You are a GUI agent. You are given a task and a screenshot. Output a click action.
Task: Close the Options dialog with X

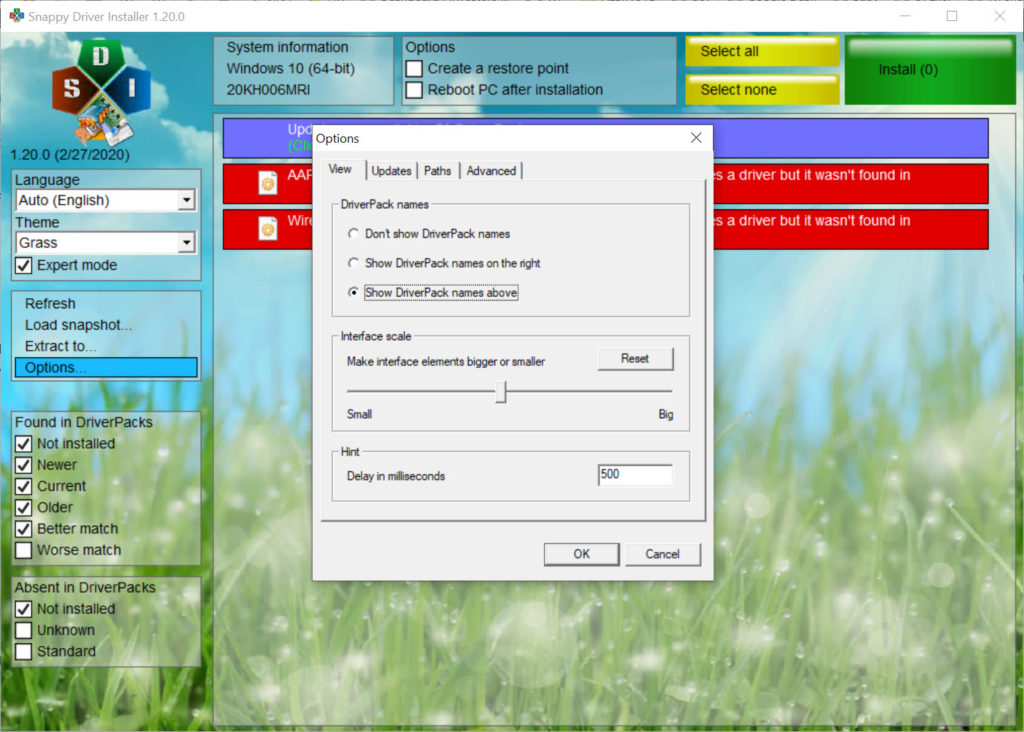pyautogui.click(x=696, y=138)
